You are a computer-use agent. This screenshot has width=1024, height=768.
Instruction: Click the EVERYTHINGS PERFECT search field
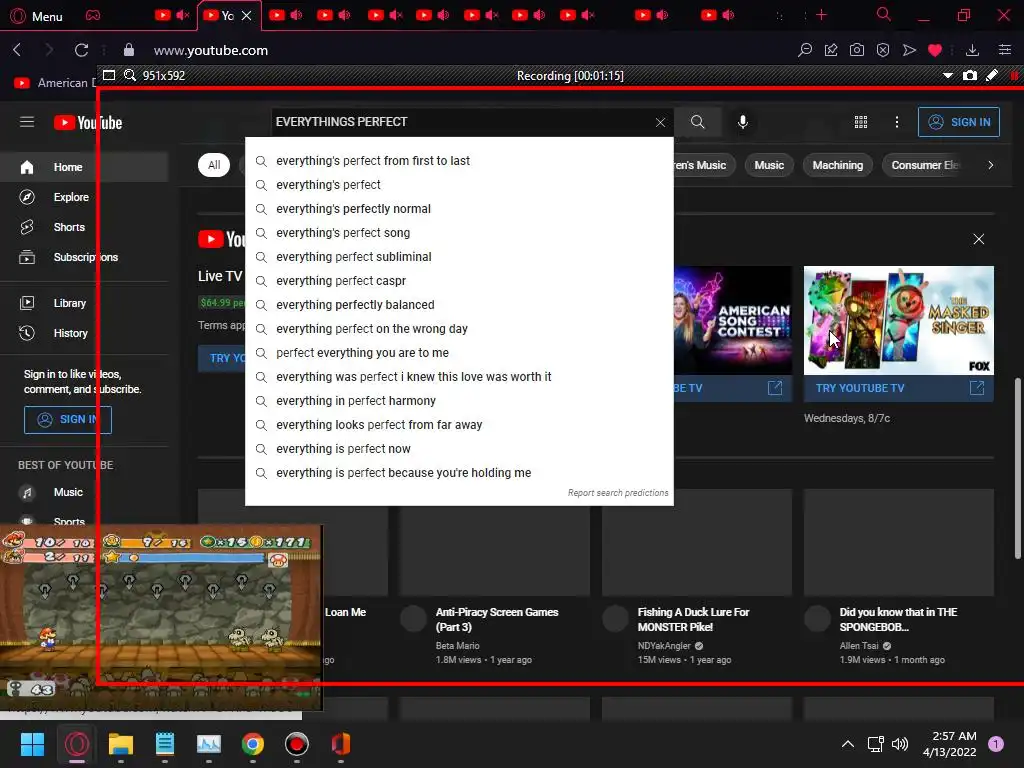[x=461, y=122]
